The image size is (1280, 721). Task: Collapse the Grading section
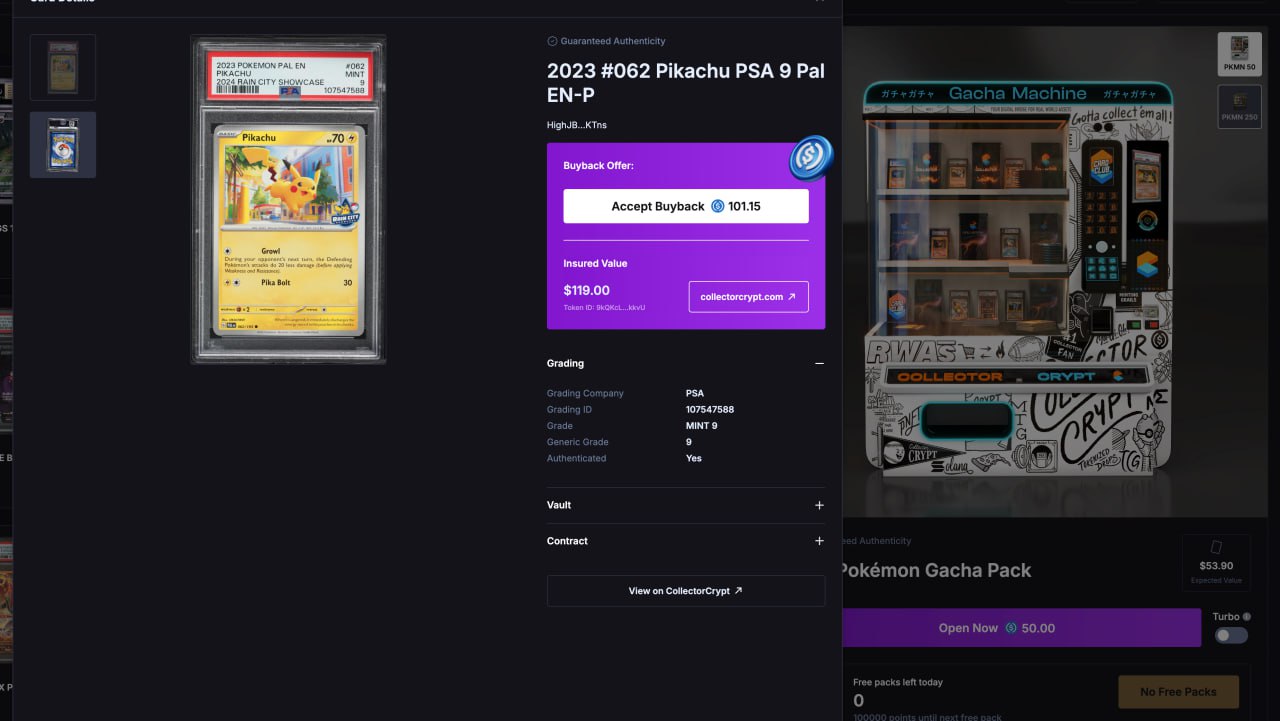tap(819, 363)
